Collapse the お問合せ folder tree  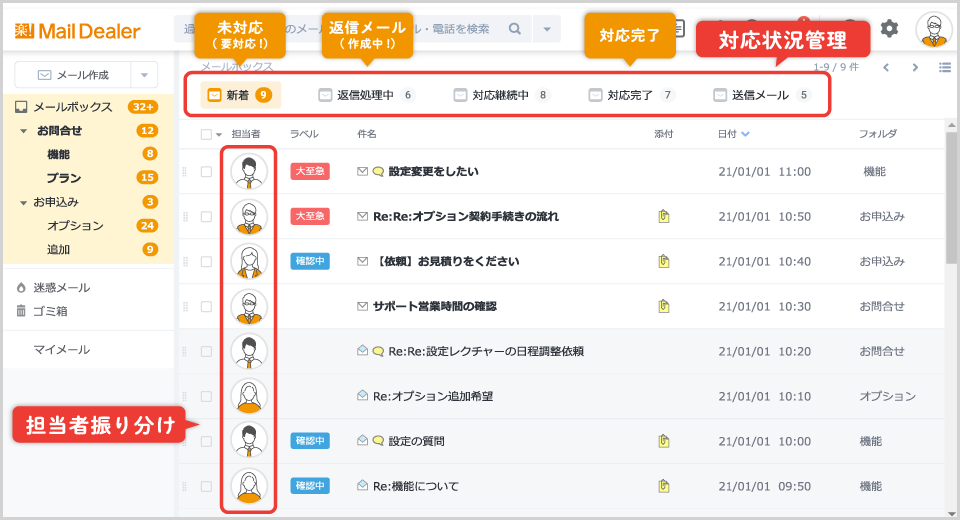[23, 131]
